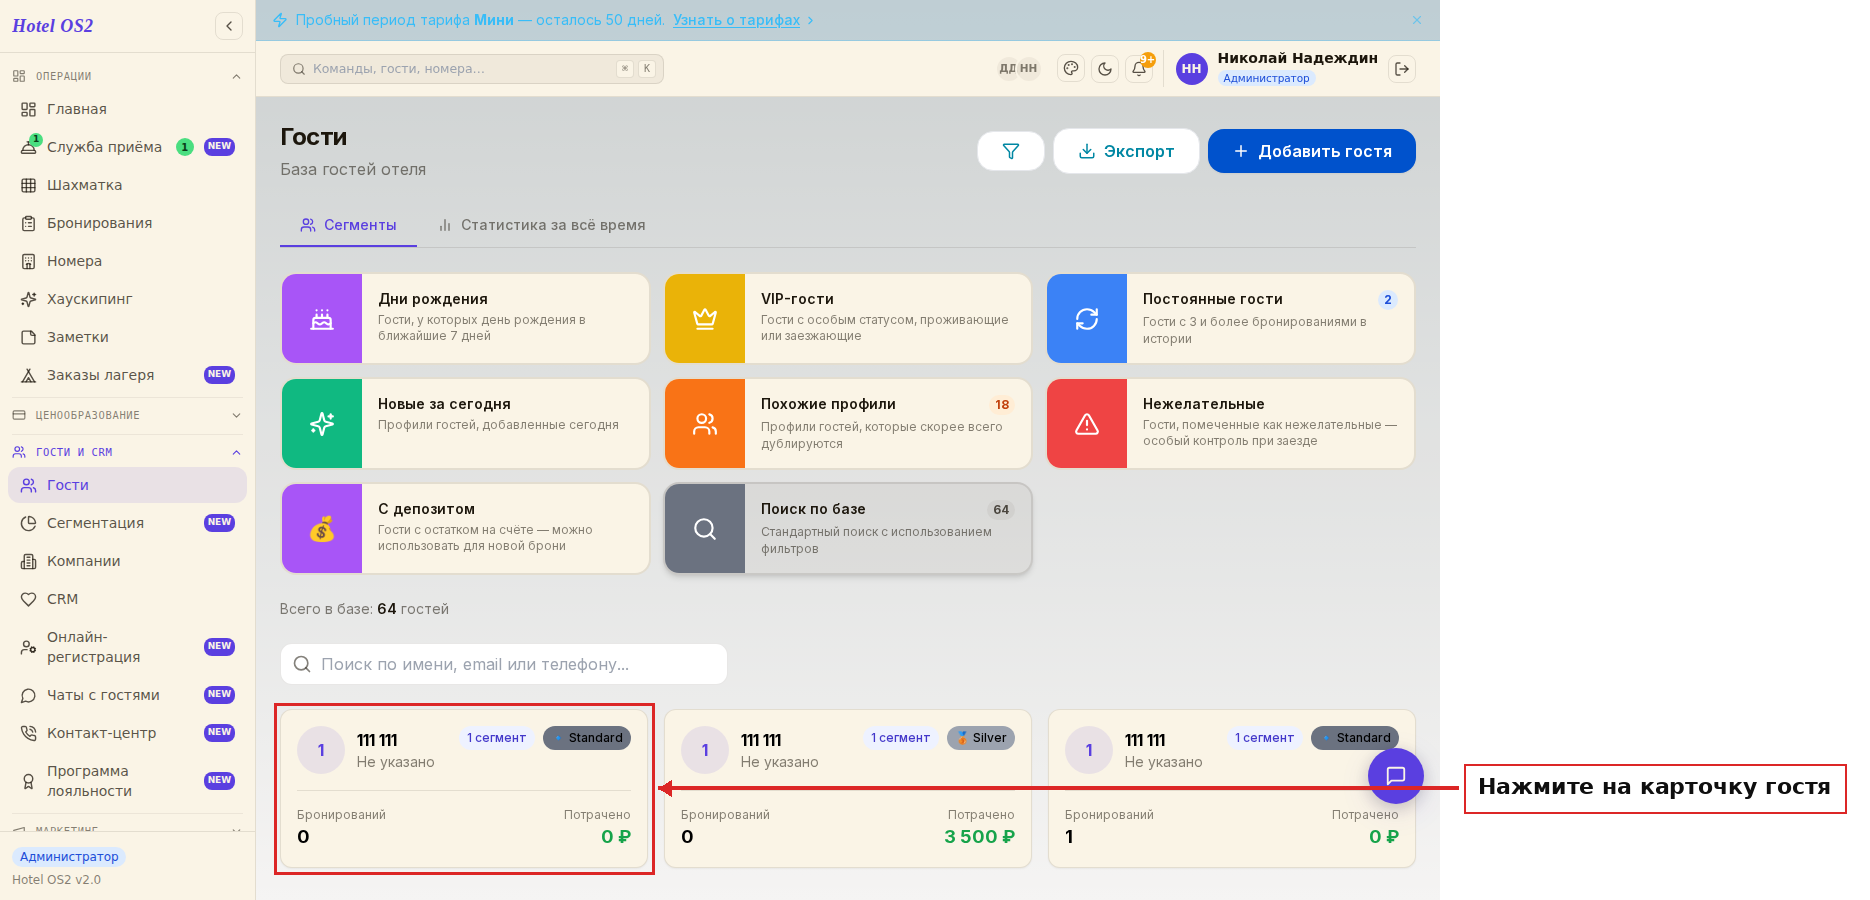1870x900 pixels.
Task: Click the Добавить гостя button
Action: pyautogui.click(x=1312, y=151)
